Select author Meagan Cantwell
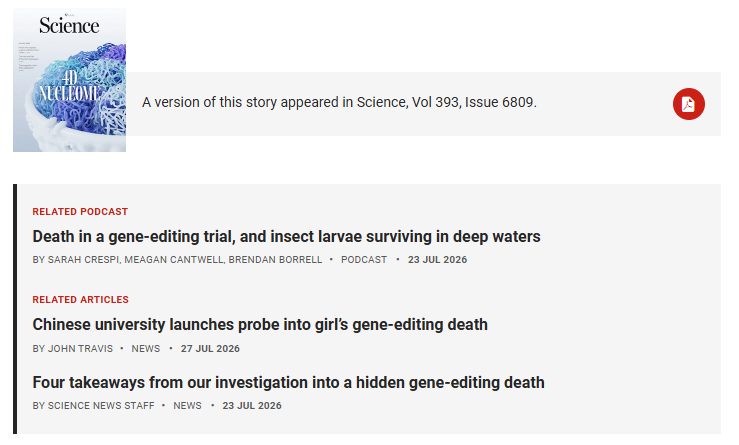 pyautogui.click(x=174, y=260)
